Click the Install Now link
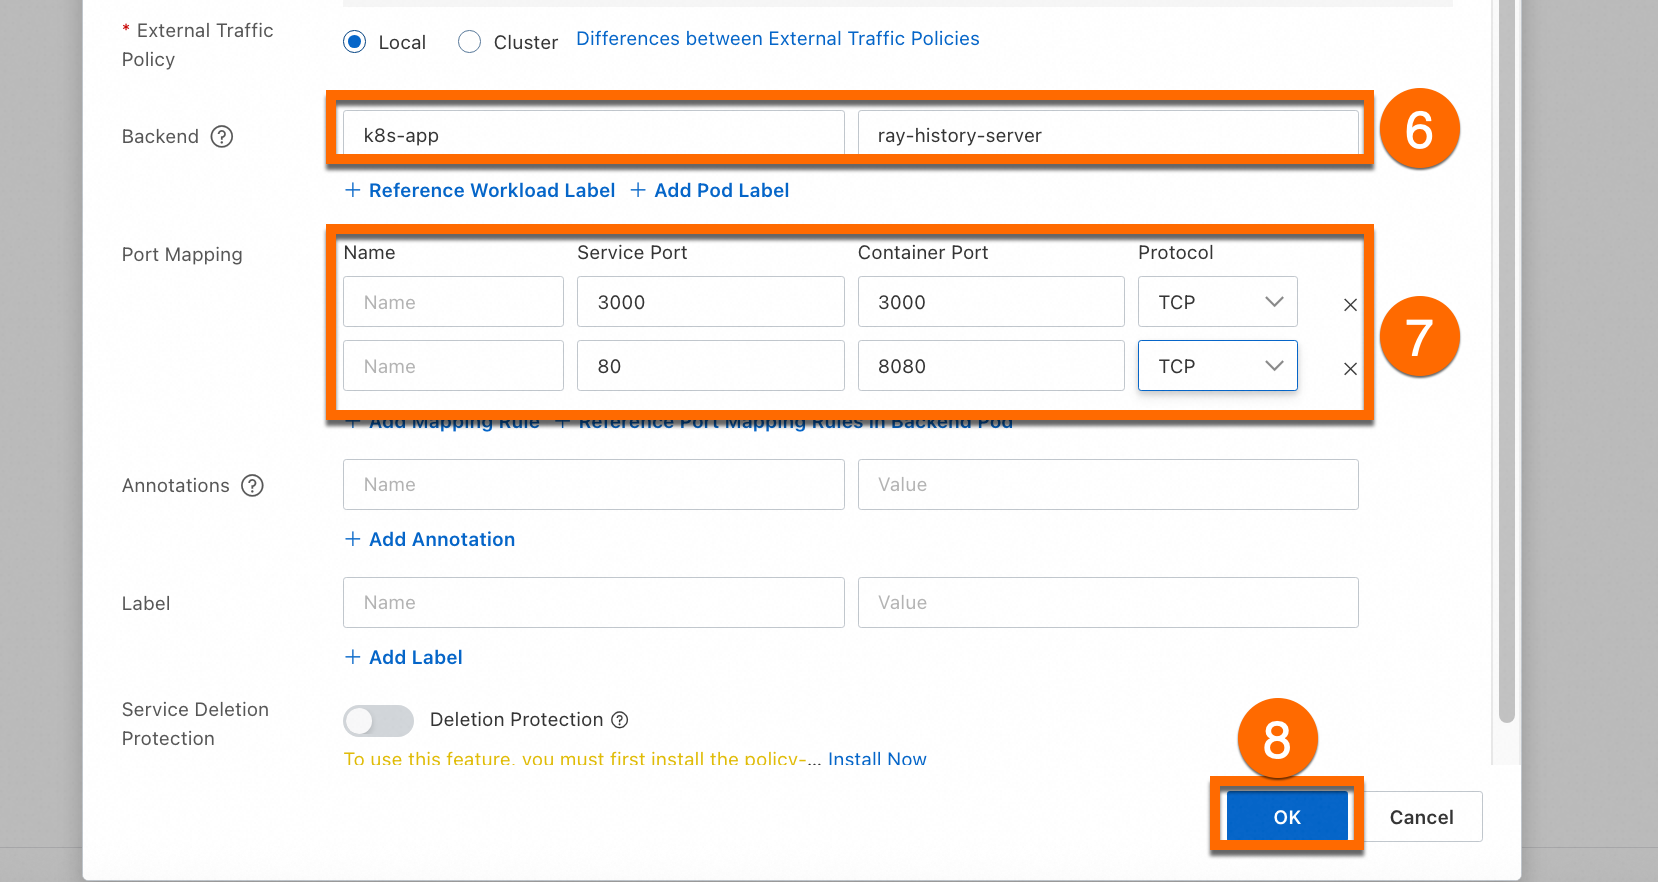The width and height of the screenshot is (1658, 882). coord(877,759)
